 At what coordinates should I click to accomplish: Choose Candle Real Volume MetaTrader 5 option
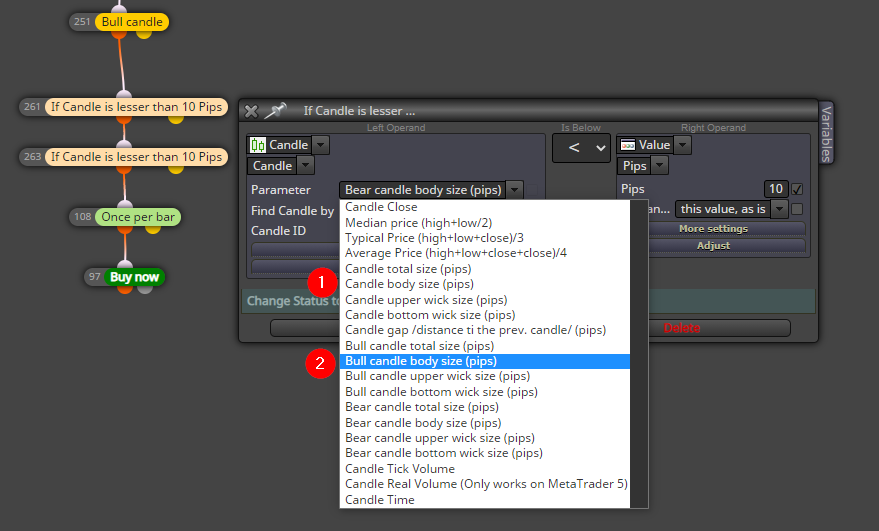[484, 483]
